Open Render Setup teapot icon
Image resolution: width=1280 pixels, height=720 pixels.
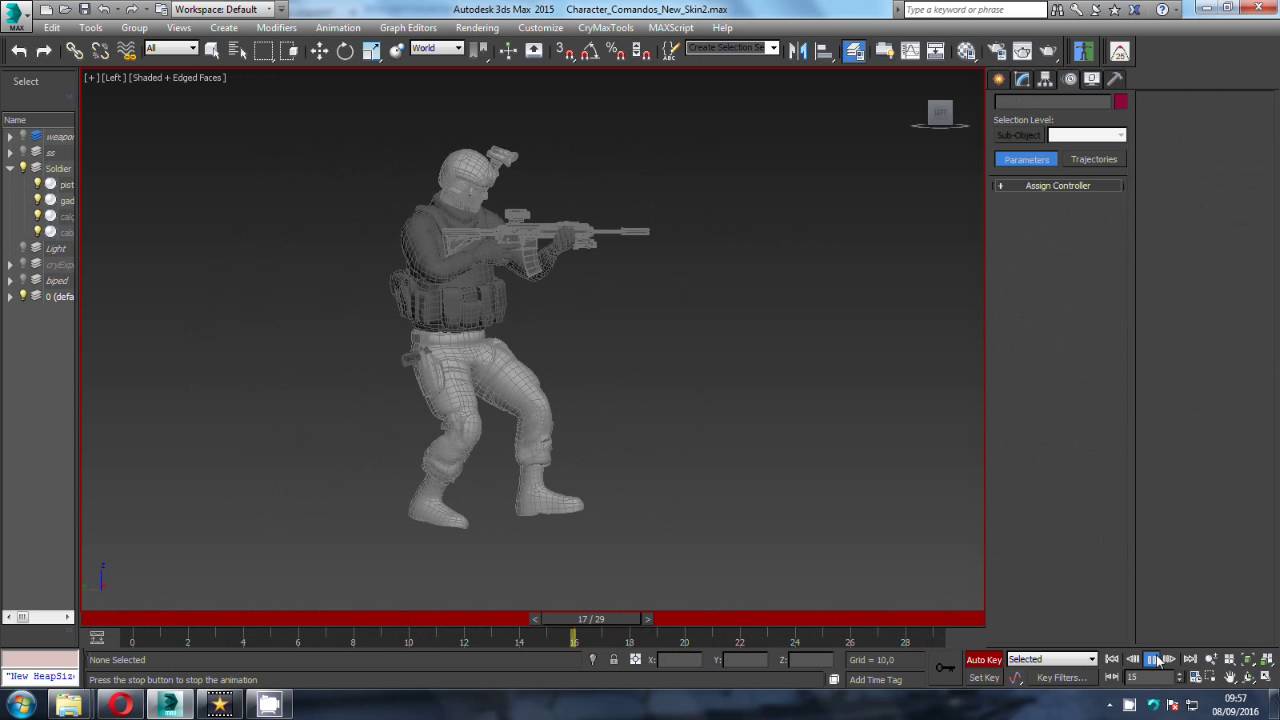click(997, 51)
